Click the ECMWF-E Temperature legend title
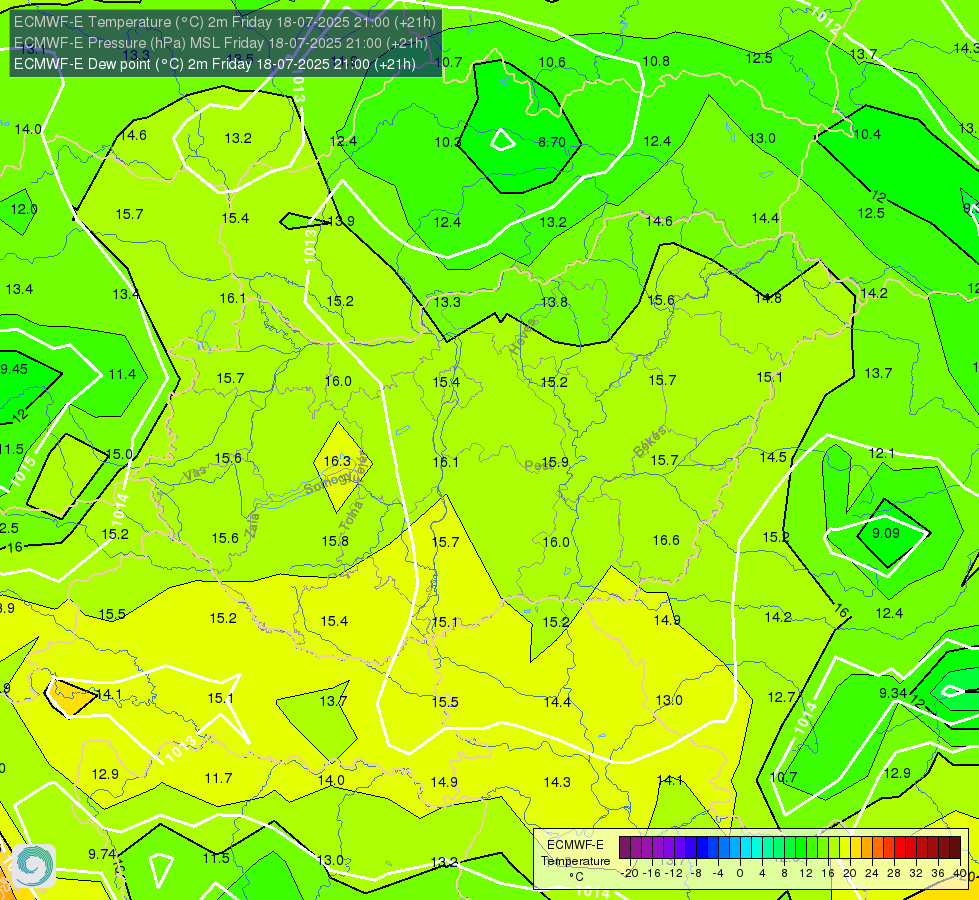 point(575,861)
